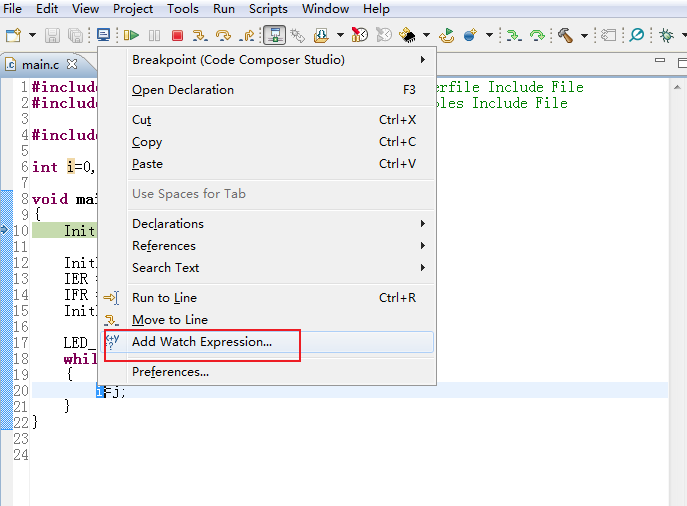Click the instruction pointer arrow at line 10
Image resolution: width=687 pixels, height=506 pixels.
pos(4,230)
